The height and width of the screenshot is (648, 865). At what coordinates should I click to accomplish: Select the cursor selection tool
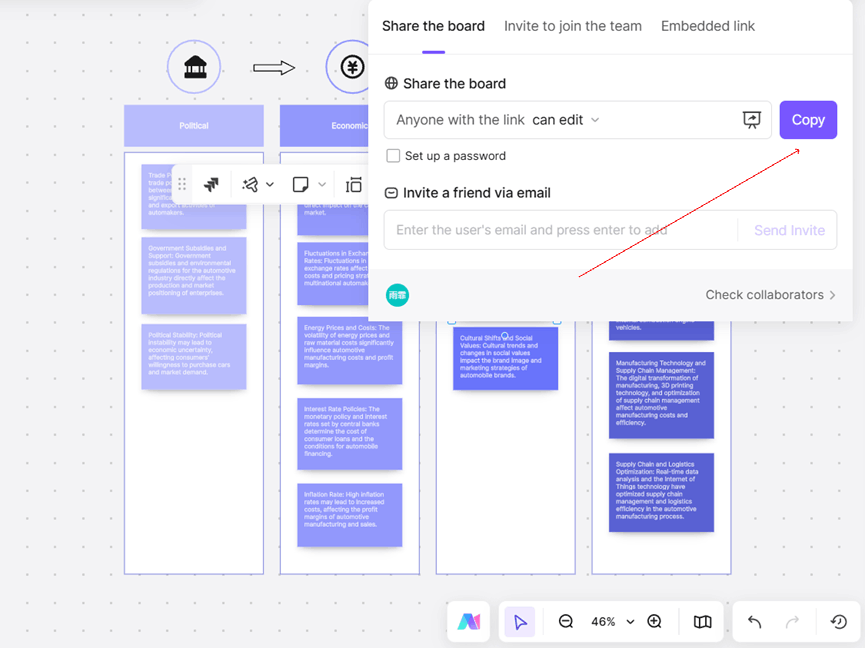tap(519, 621)
